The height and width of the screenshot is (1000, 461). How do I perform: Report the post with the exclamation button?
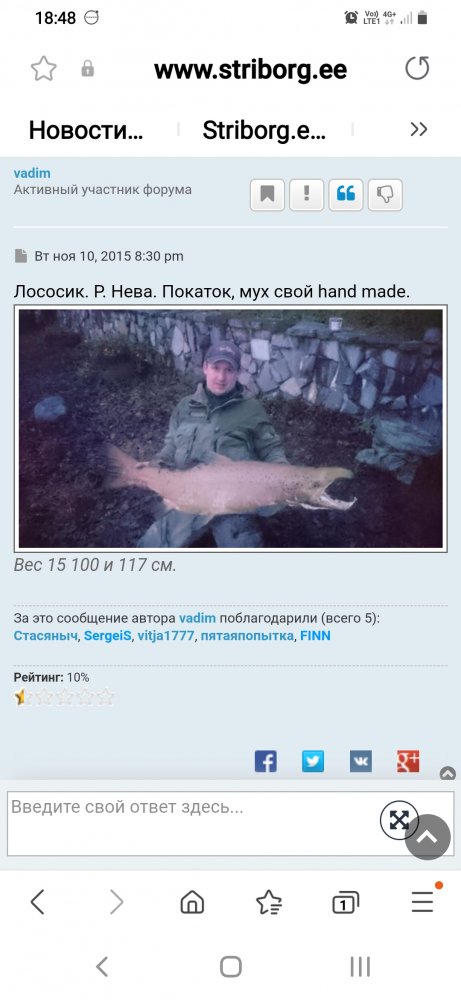pos(306,195)
